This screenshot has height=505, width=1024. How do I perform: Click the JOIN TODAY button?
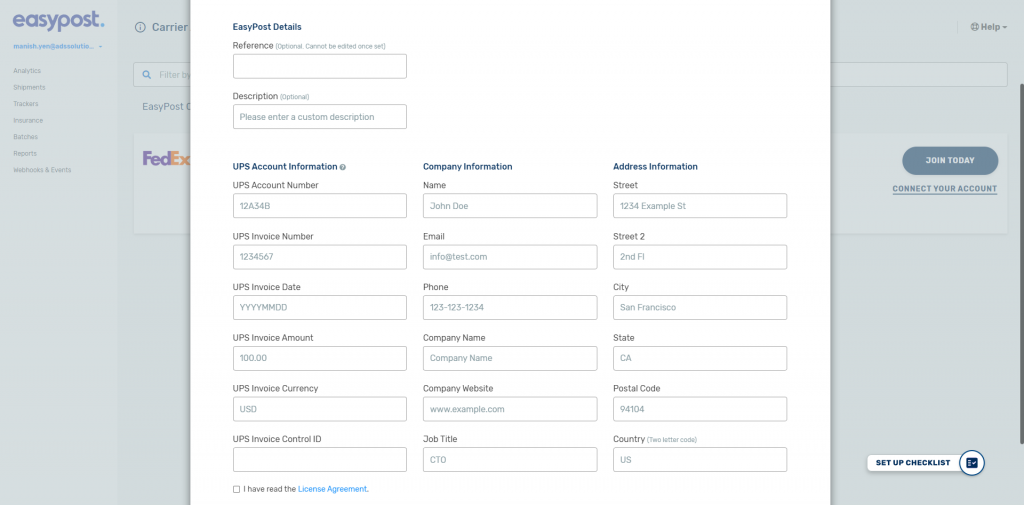950,161
